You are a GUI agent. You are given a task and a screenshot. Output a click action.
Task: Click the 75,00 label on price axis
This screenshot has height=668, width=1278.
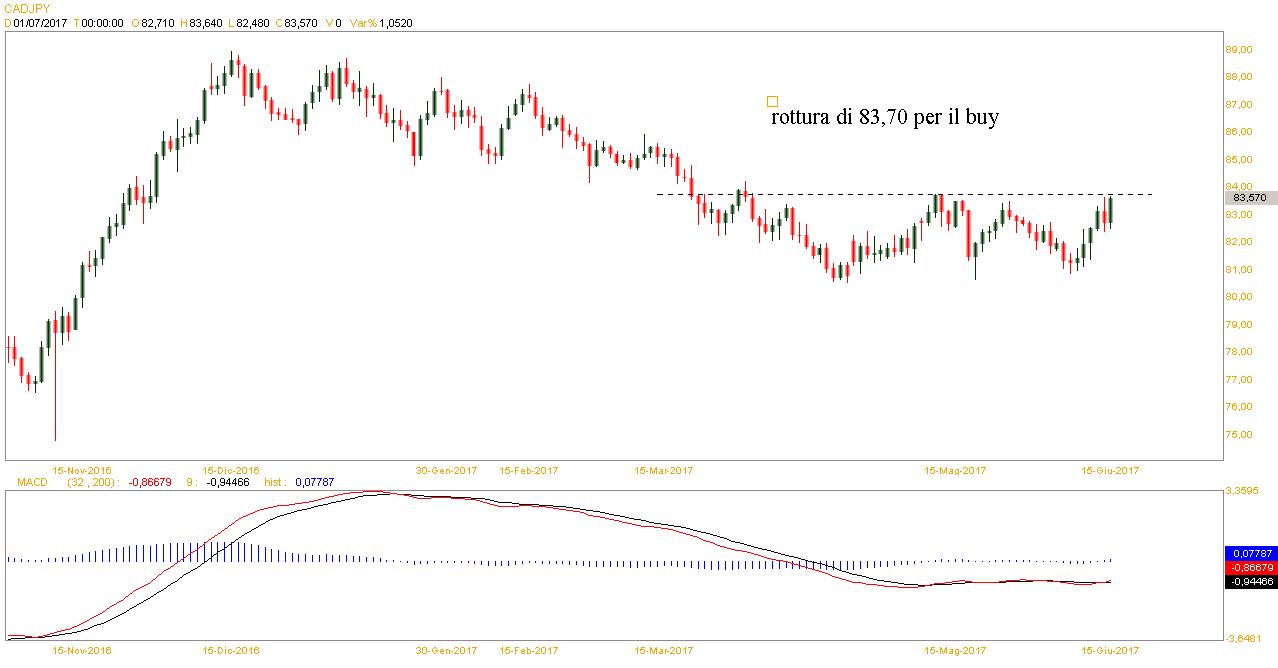1244,435
